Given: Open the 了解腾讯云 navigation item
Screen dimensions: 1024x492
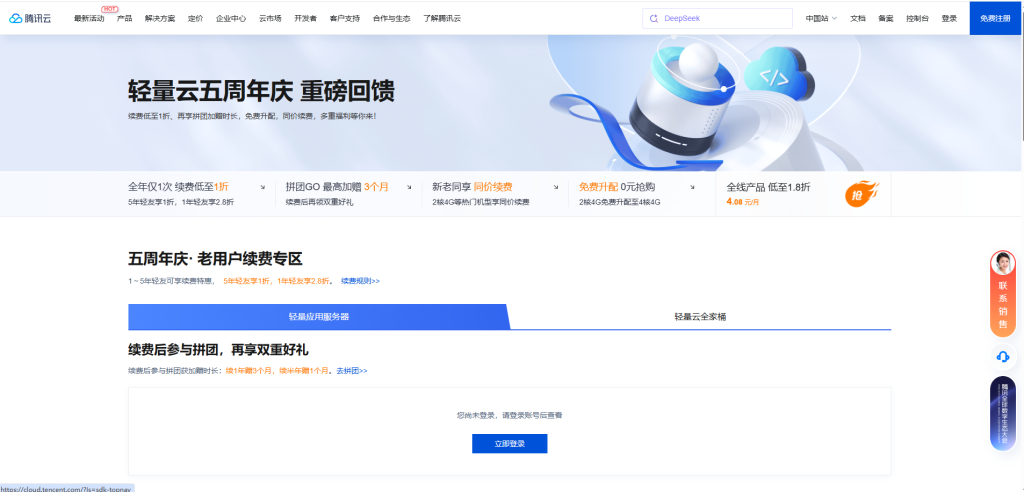Looking at the screenshot, I should click(x=441, y=18).
